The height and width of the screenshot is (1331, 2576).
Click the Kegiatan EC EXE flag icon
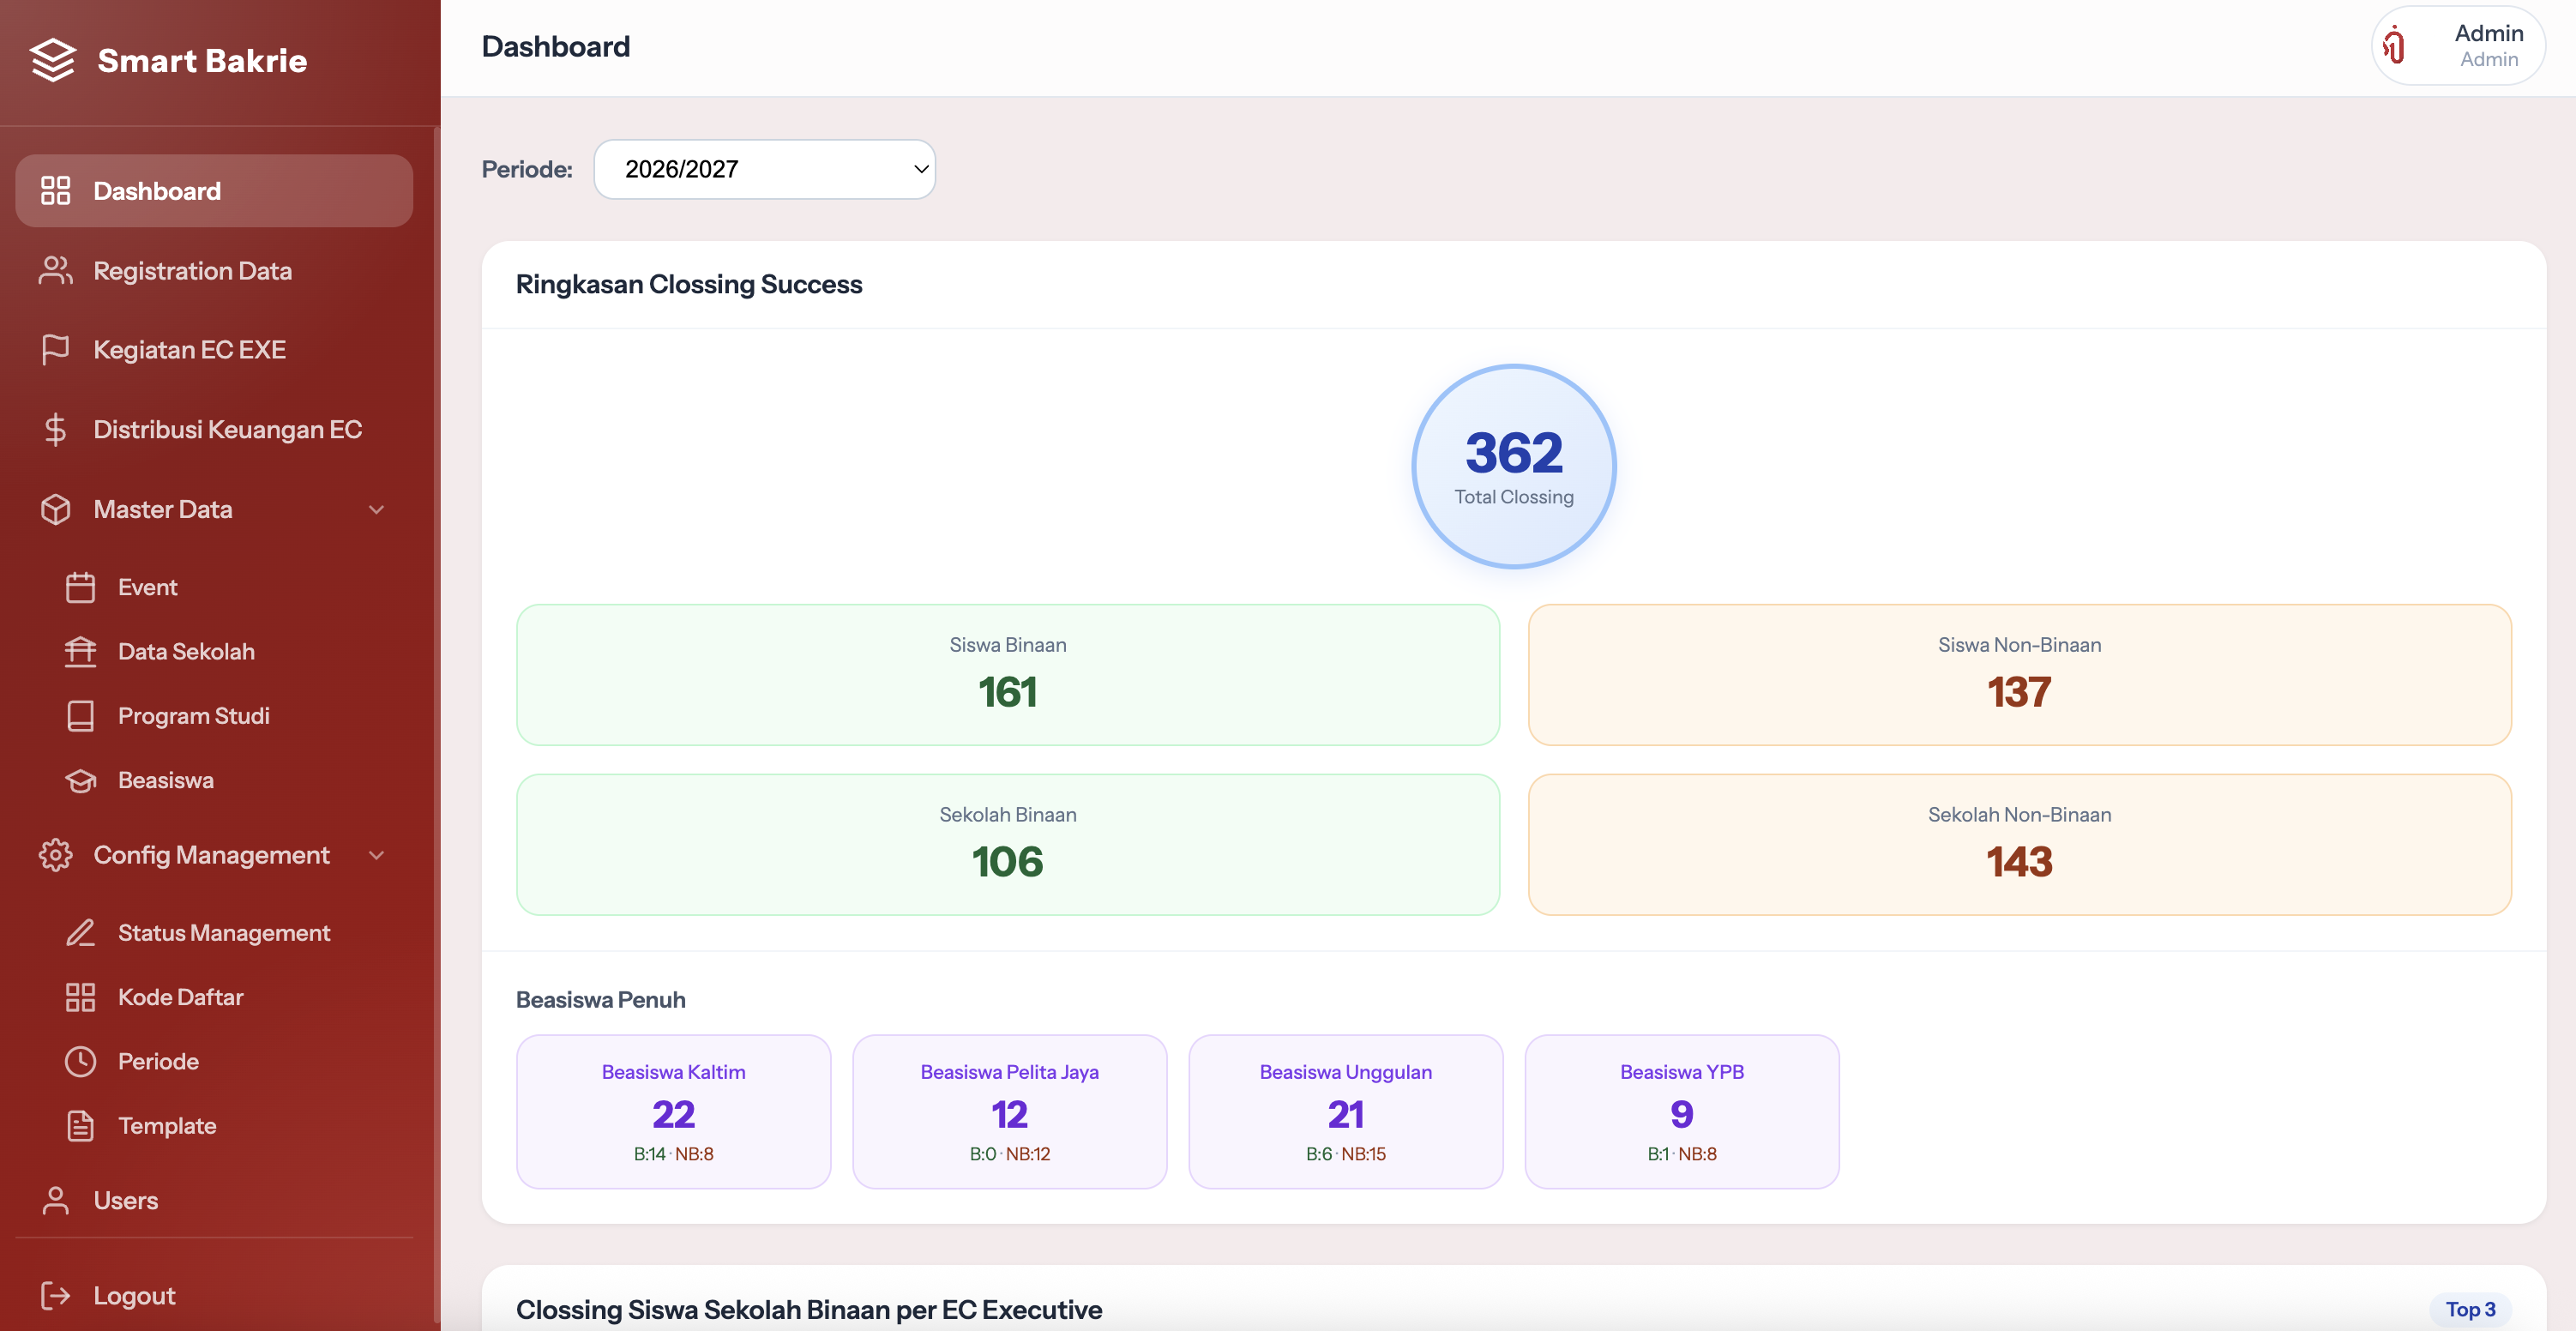[56, 350]
